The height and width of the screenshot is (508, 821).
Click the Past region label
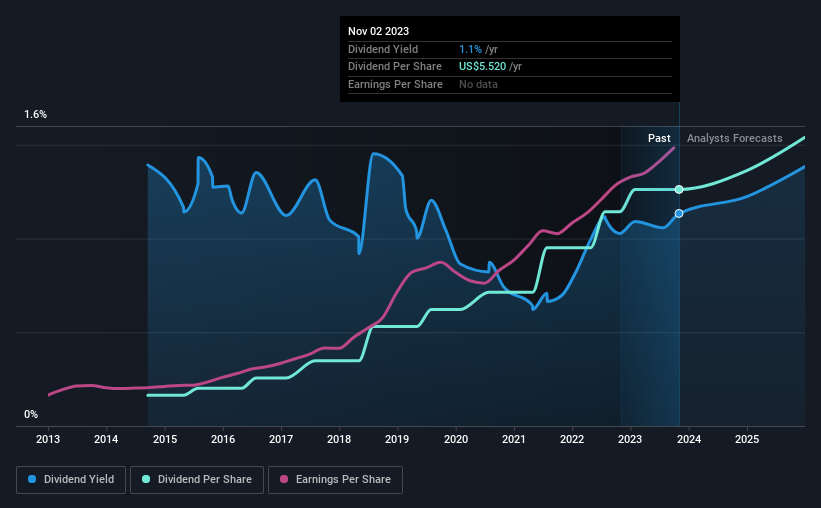(x=659, y=138)
